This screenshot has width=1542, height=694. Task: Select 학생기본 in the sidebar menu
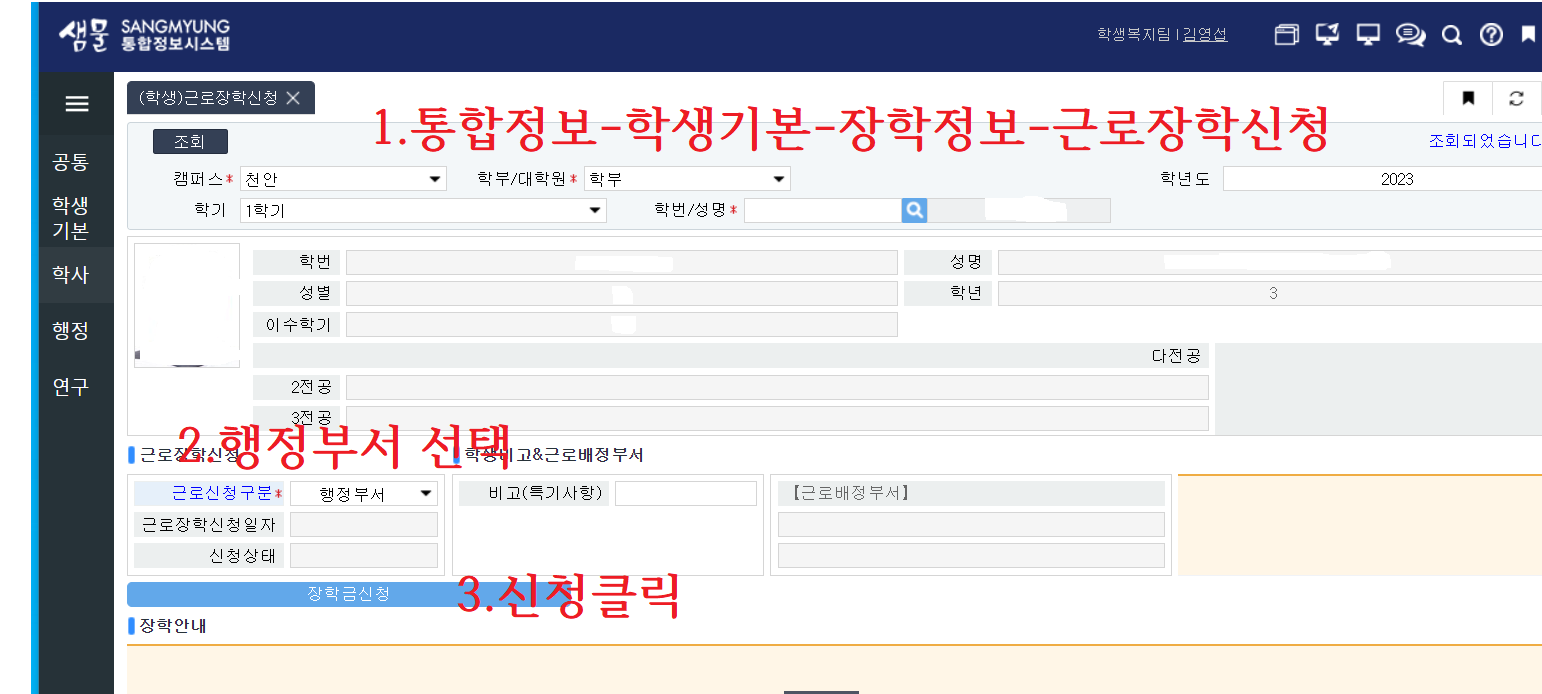point(71,217)
